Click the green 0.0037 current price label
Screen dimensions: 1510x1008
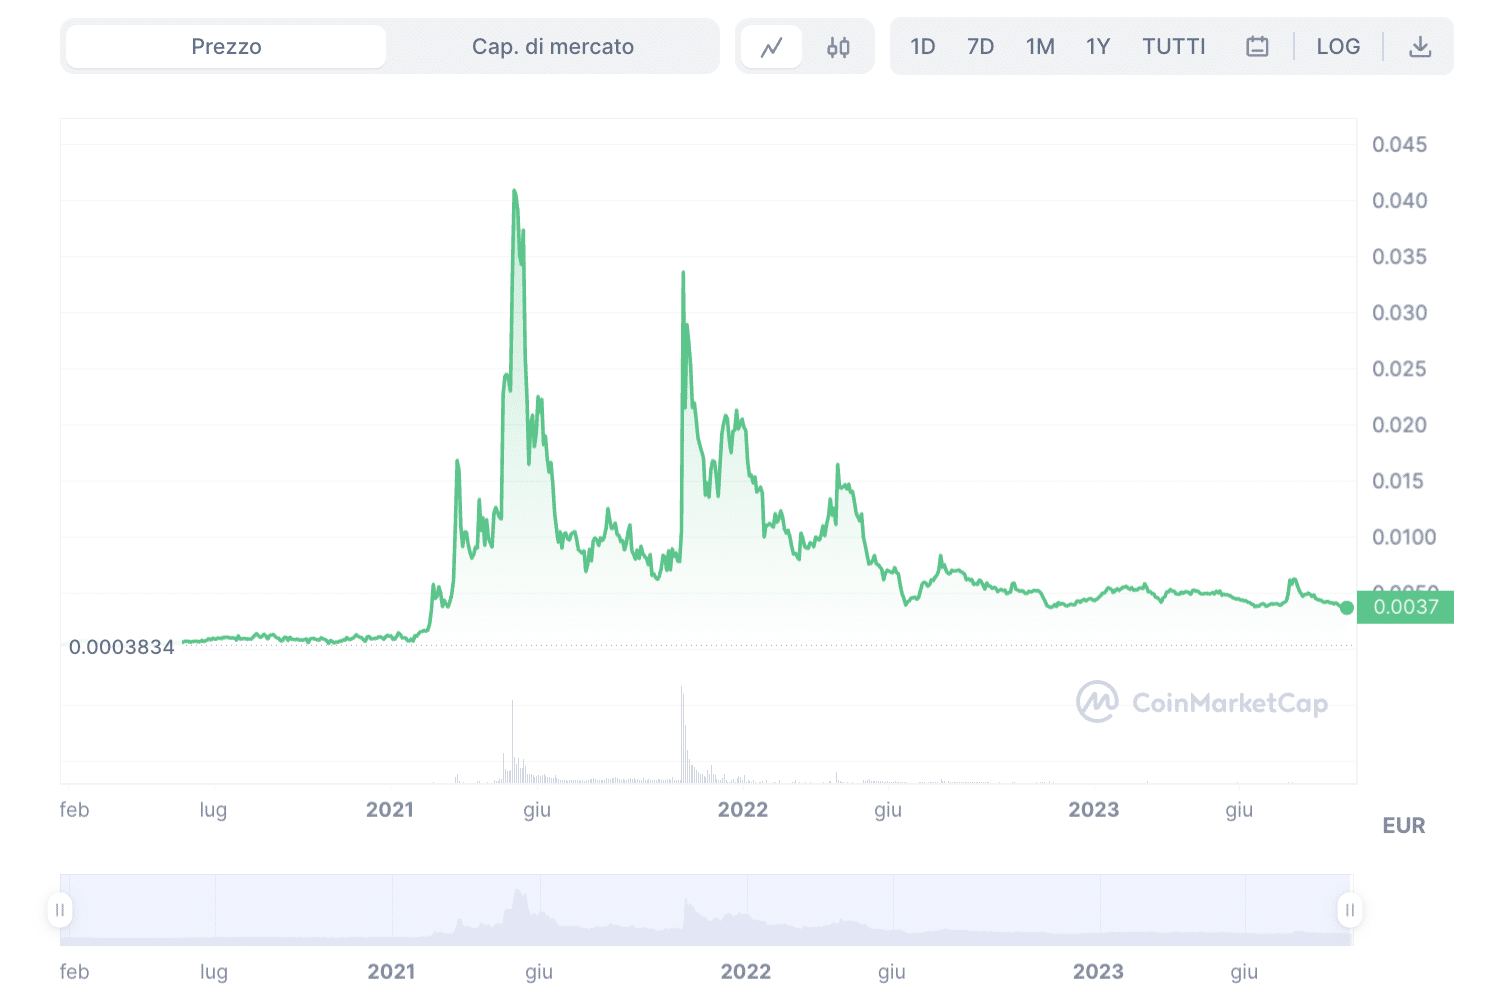click(1405, 607)
